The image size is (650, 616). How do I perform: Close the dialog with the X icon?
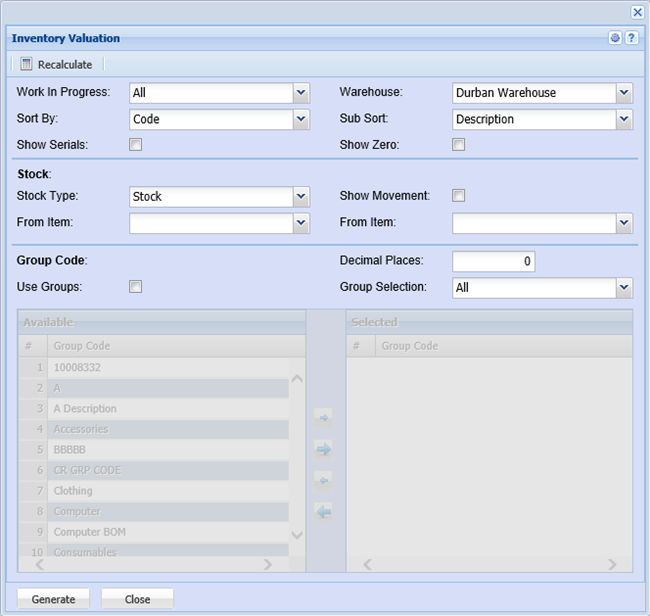pyautogui.click(x=637, y=12)
